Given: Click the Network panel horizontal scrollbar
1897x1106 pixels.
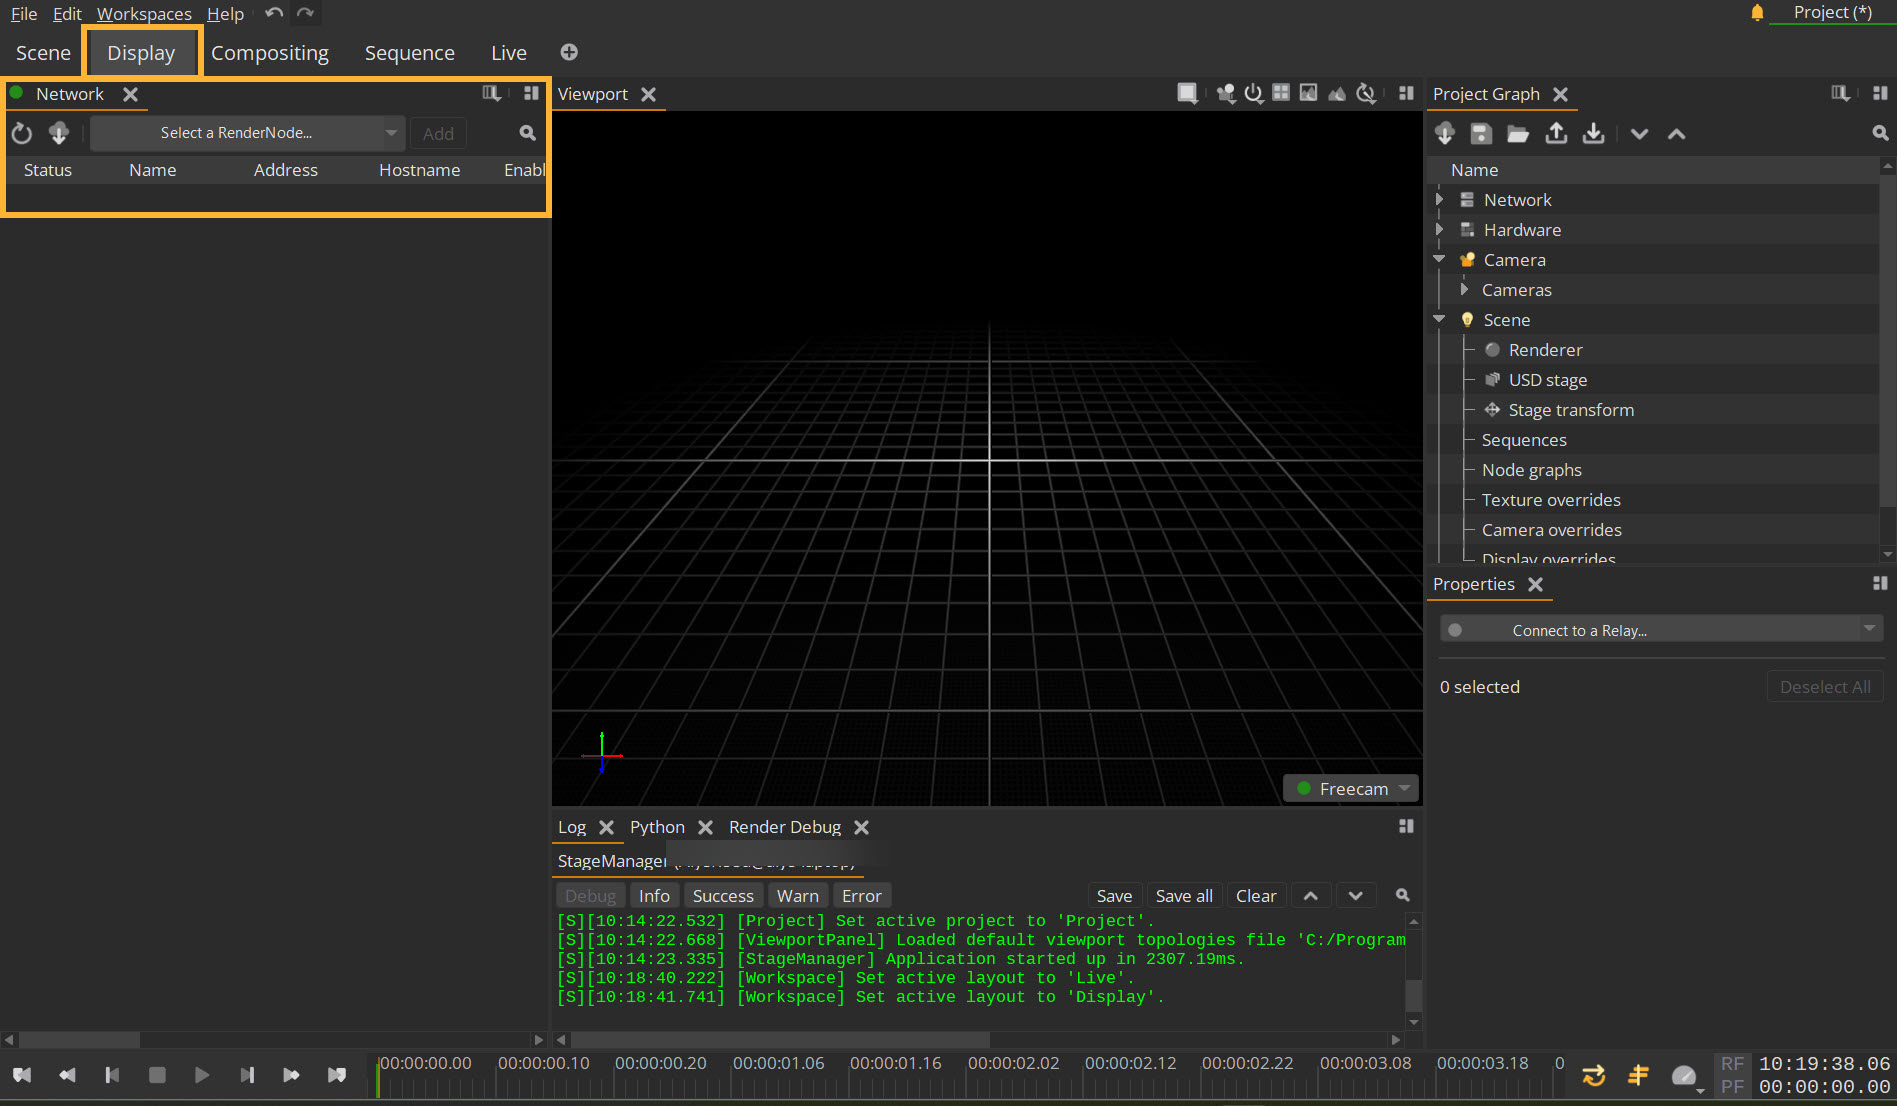Looking at the screenshot, I should 80,1040.
